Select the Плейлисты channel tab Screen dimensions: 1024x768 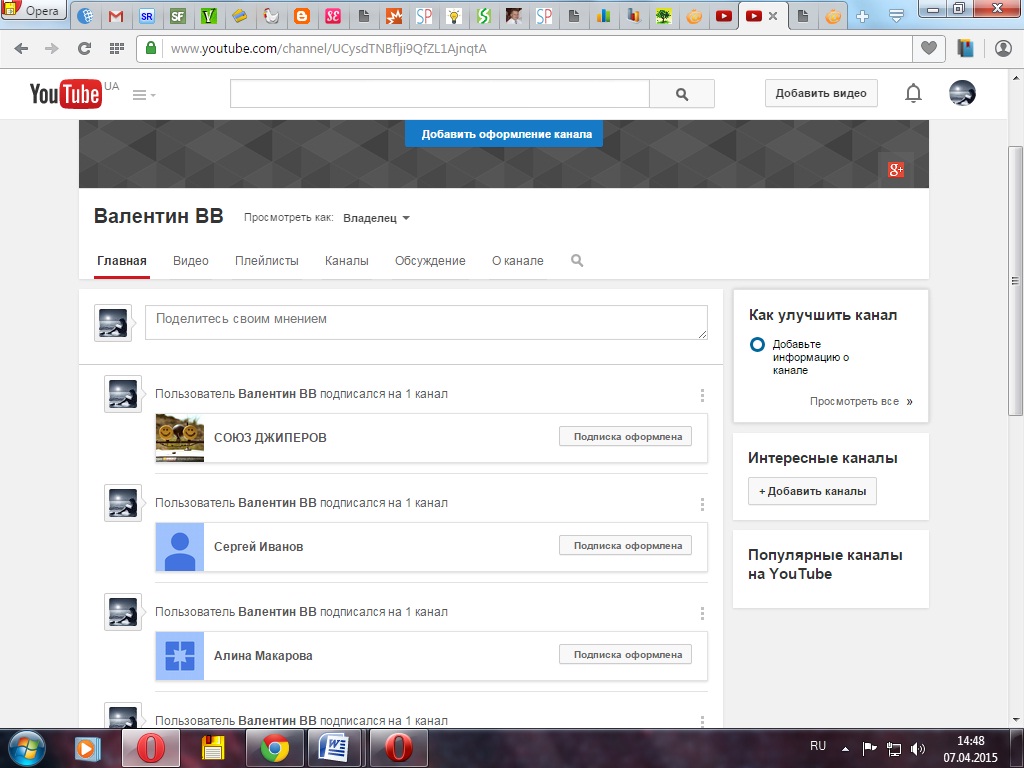point(266,261)
